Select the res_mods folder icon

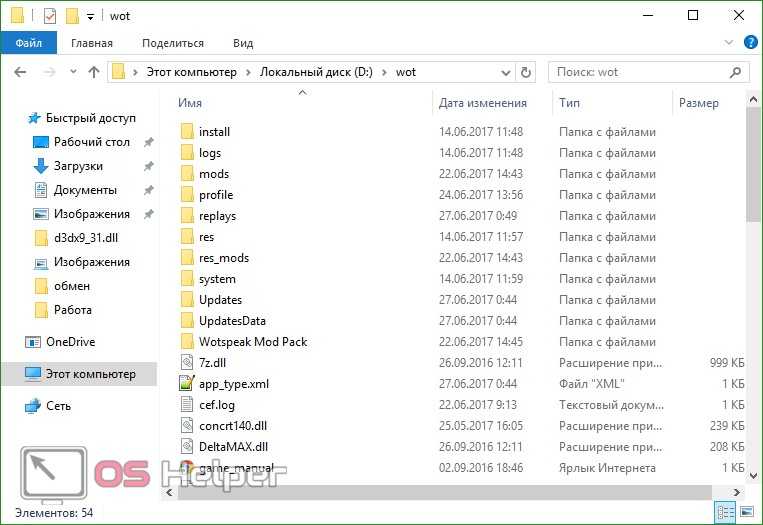click(187, 257)
